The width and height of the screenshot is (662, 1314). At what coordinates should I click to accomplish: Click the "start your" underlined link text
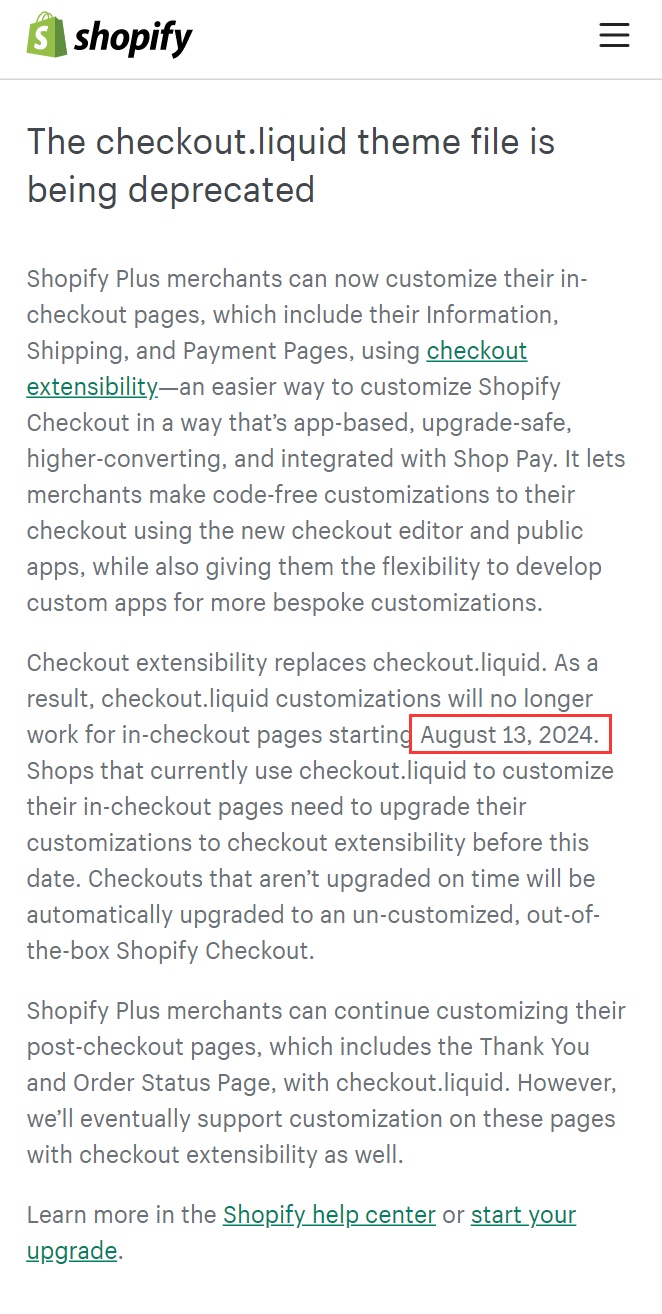[x=524, y=1215]
